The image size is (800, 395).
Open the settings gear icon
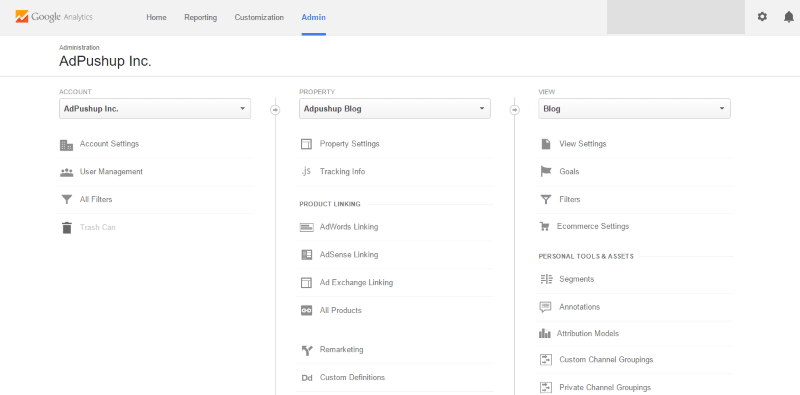pos(762,17)
